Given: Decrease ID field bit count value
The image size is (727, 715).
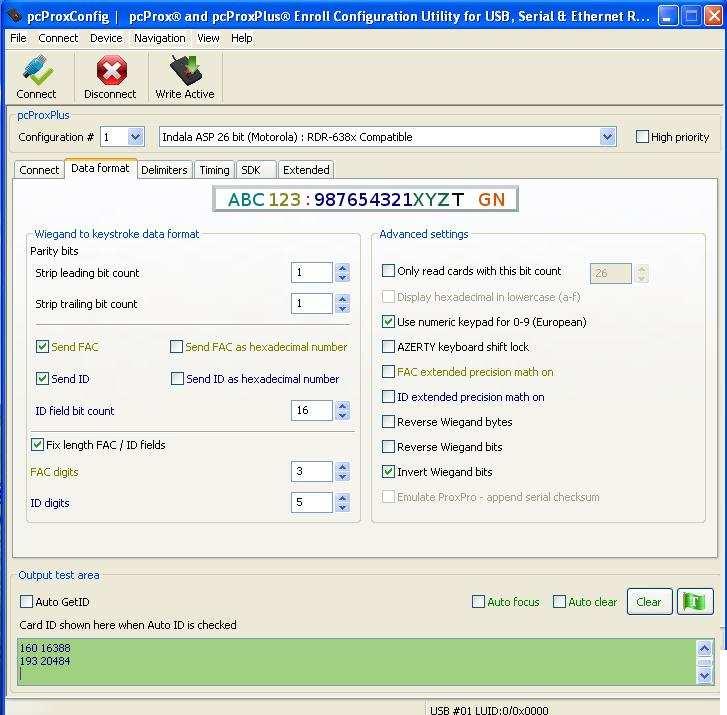Looking at the screenshot, I should (343, 415).
